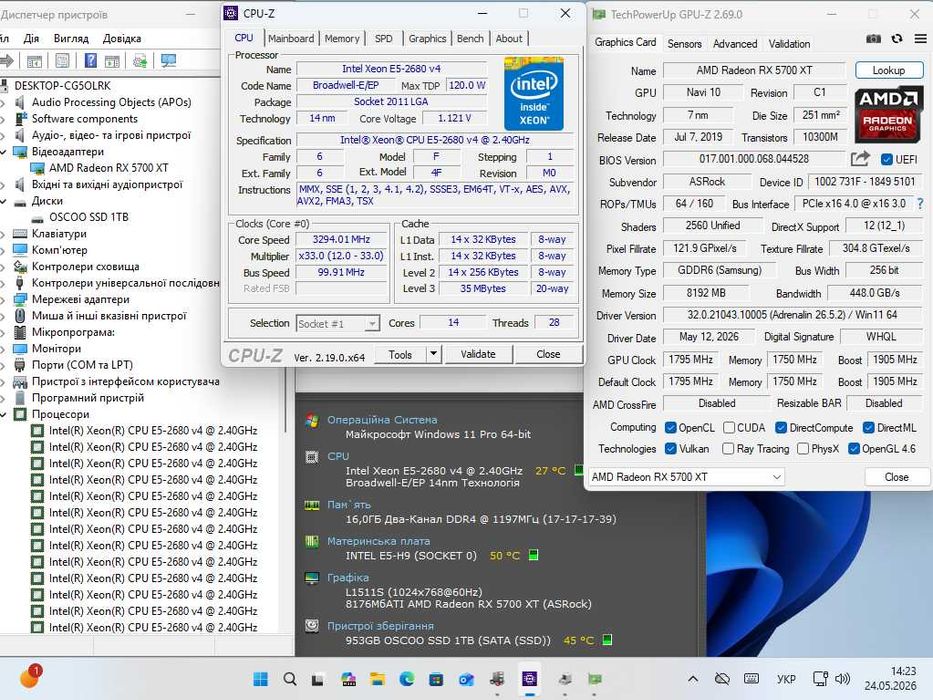Click the Tools button in CPU-Z
Image resolution: width=933 pixels, height=700 pixels.
(x=400, y=354)
